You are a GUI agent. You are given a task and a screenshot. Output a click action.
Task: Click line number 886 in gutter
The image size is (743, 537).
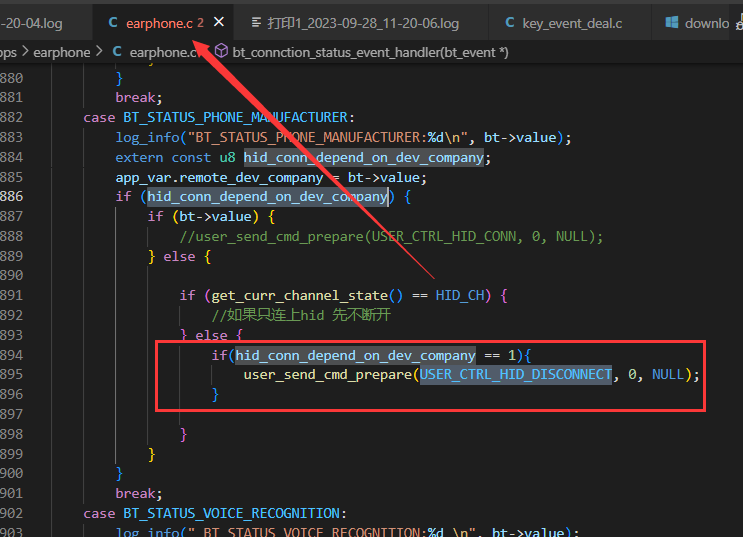point(11,196)
